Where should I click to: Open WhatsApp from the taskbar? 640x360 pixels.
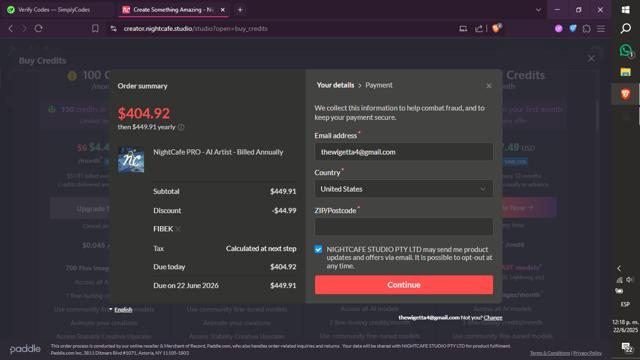[626, 50]
